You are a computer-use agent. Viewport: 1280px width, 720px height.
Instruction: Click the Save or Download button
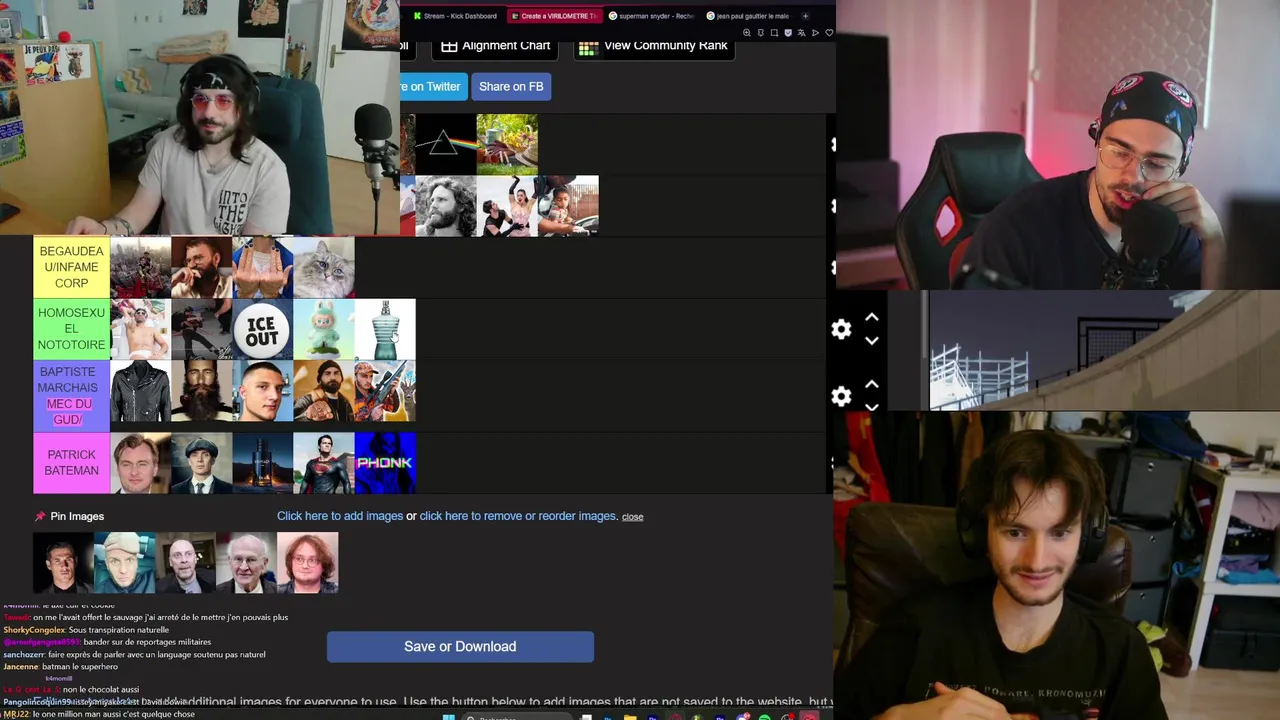pos(460,647)
